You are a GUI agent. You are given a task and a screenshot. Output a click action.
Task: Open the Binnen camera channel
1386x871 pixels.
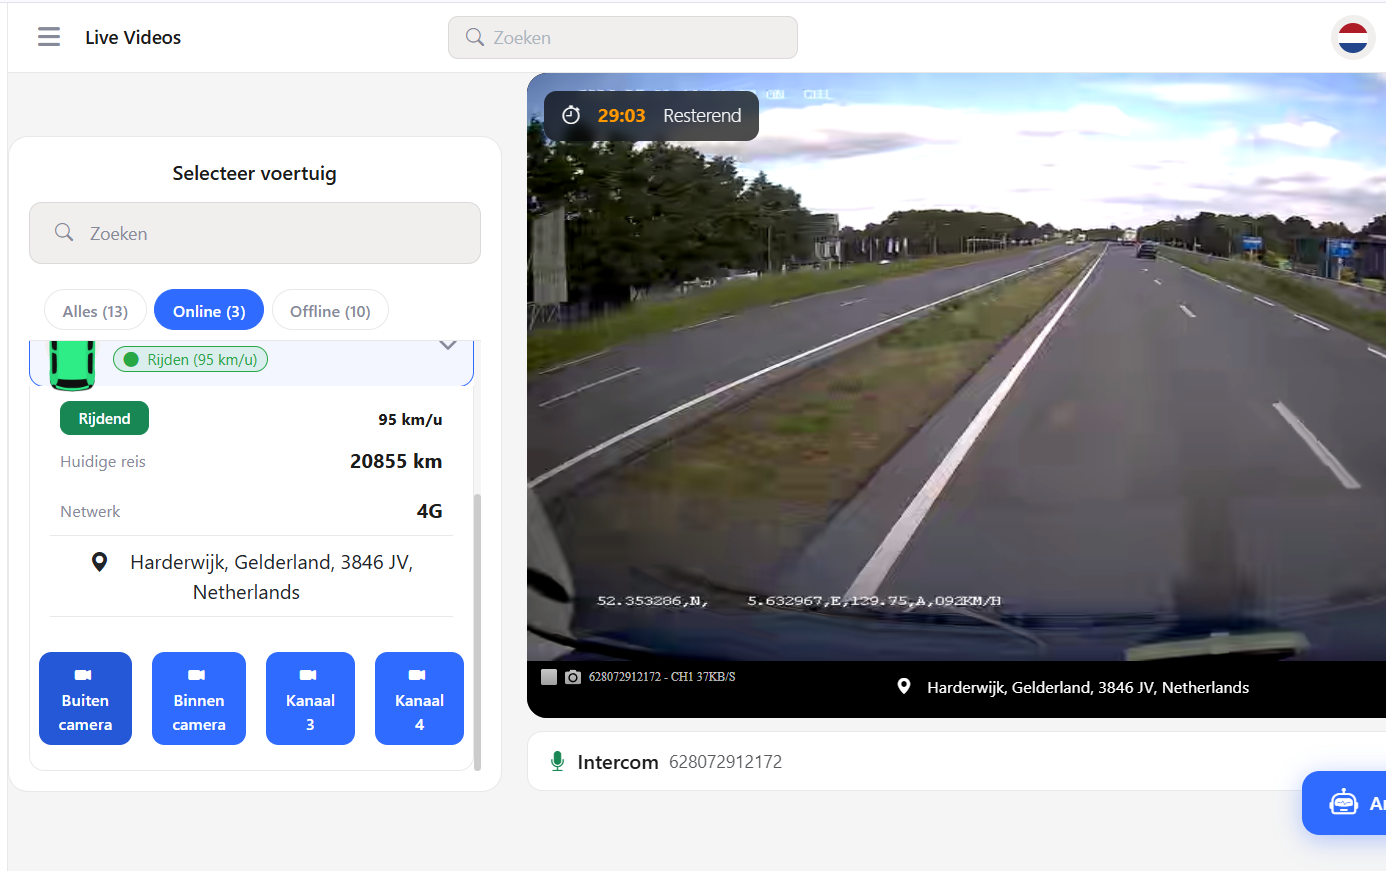199,698
